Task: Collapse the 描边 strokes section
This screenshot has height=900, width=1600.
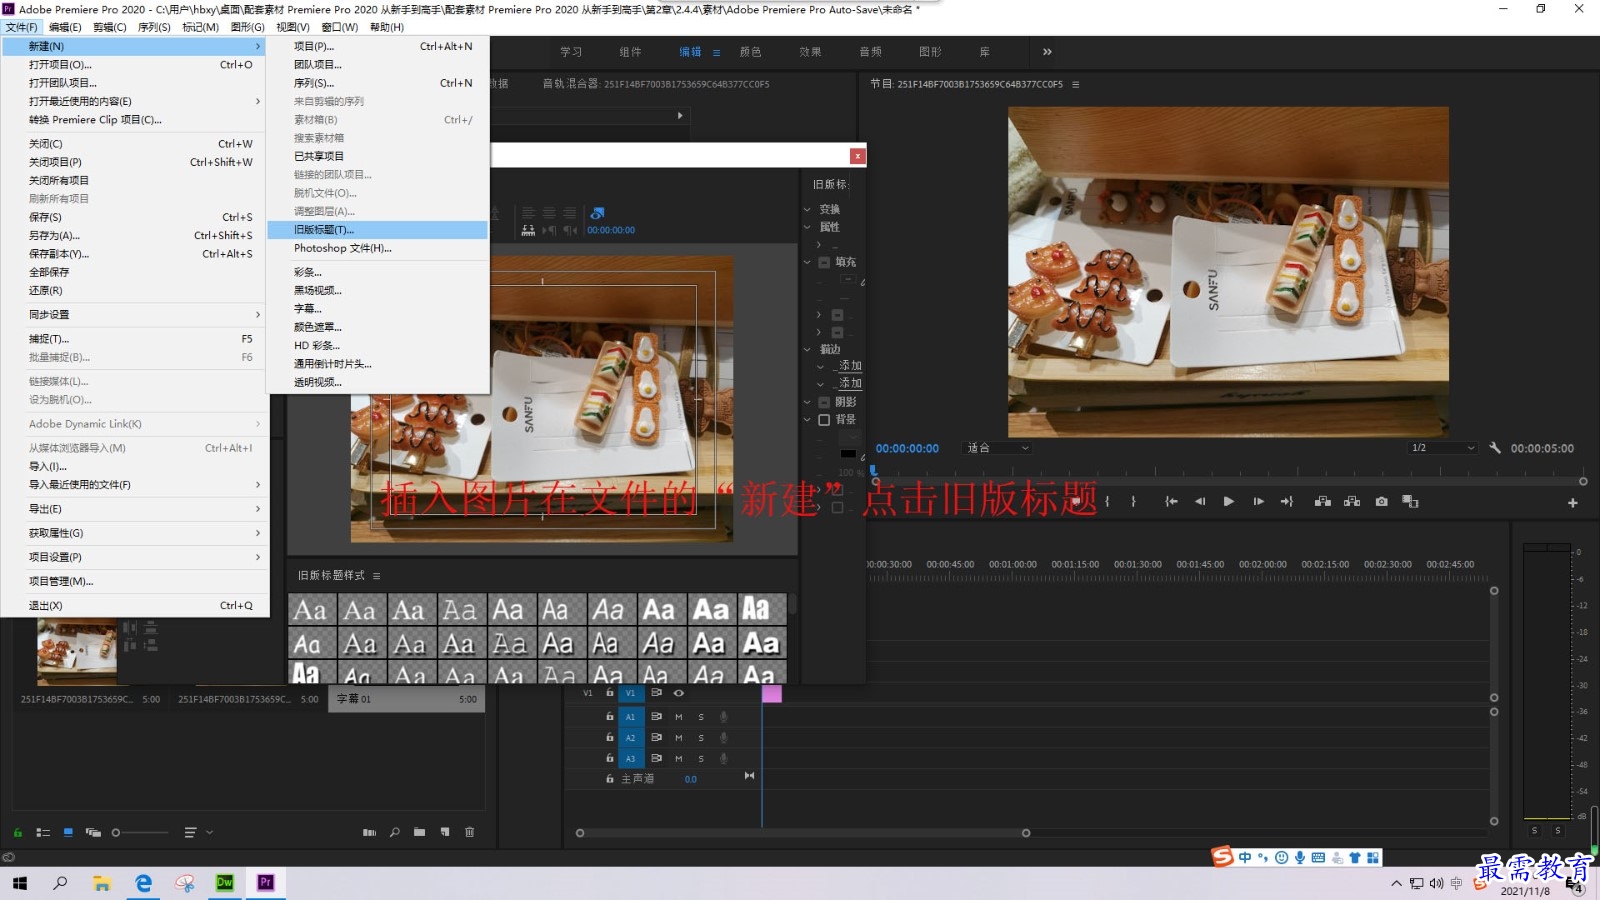Action: [807, 349]
